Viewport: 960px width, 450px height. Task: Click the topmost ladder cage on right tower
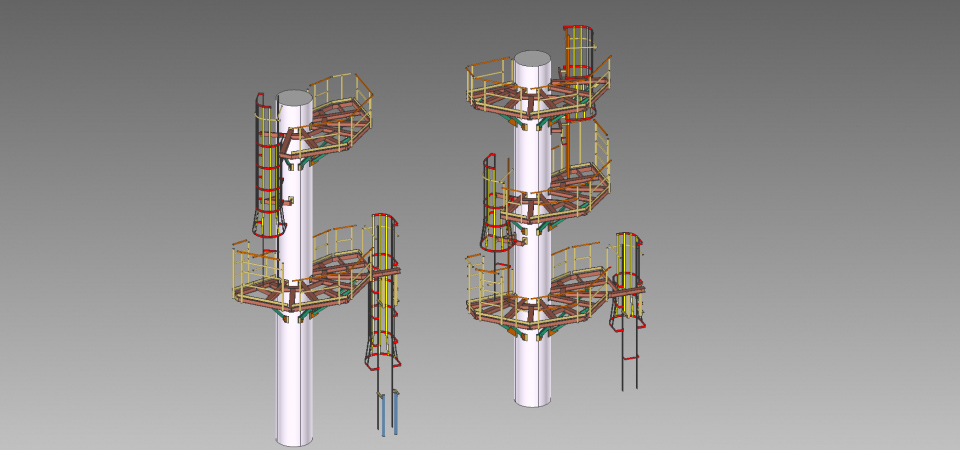pos(577,48)
